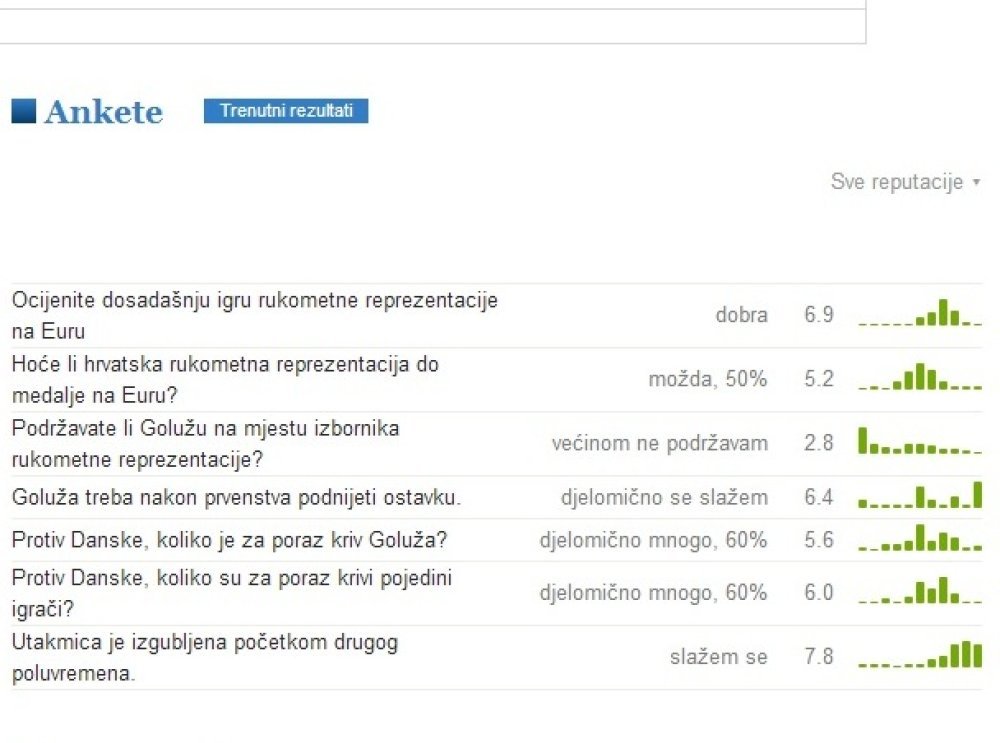Expand the Sve reputacije dropdown
The height and width of the screenshot is (743, 1000).
(x=905, y=182)
